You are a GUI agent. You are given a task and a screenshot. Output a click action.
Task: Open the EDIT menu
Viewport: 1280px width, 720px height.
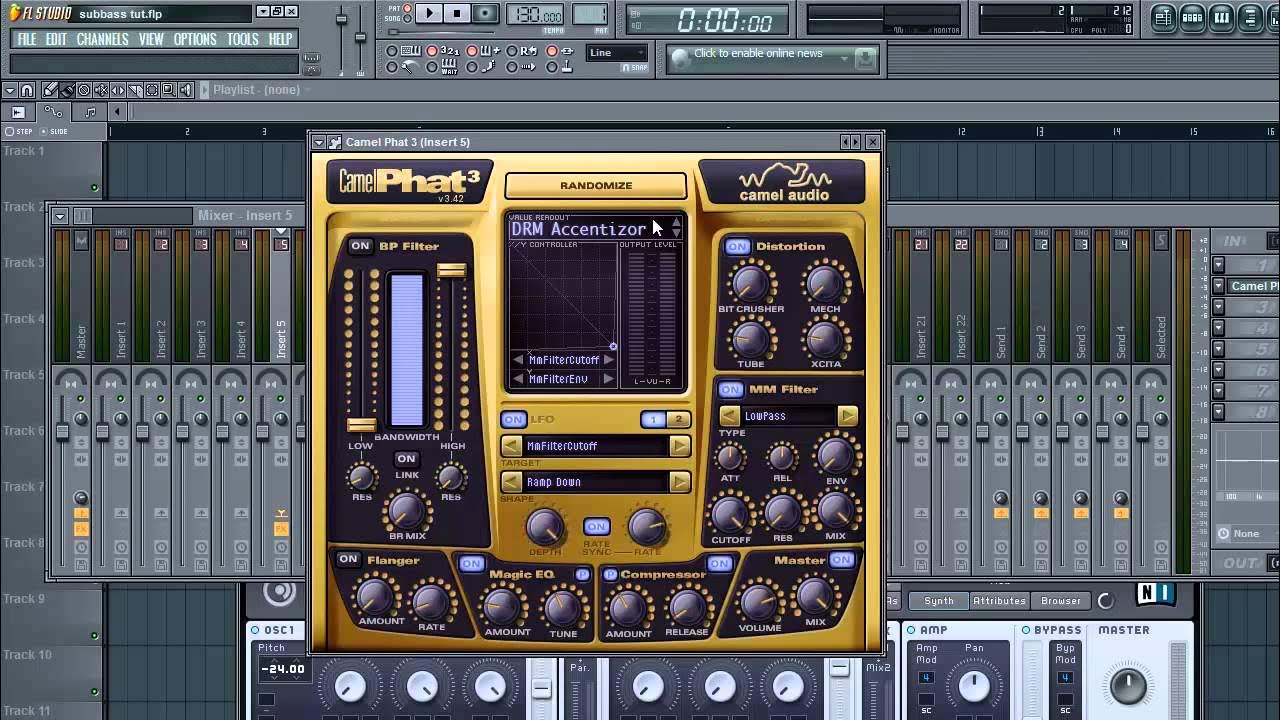pyautogui.click(x=56, y=39)
